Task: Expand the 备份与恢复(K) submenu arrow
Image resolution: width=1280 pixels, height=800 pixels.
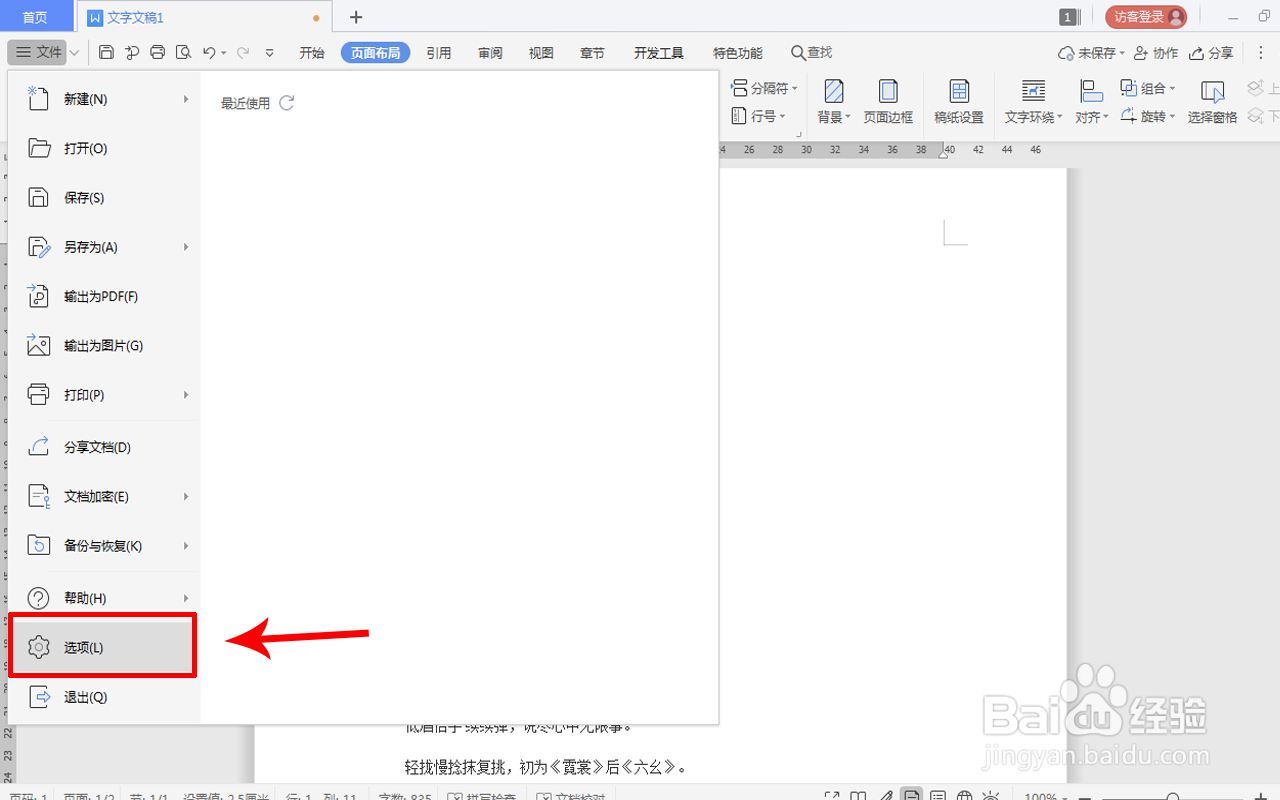Action: 186,546
